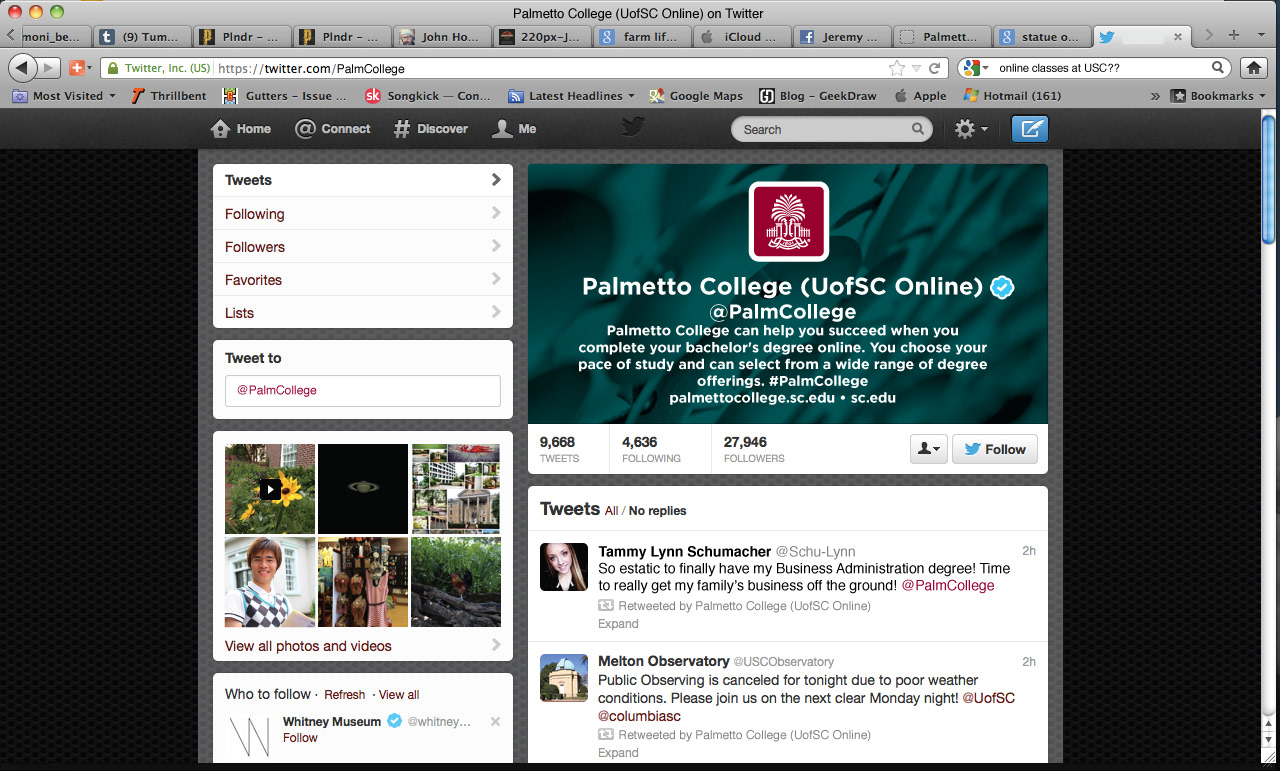1280x771 pixels.
Task: Open Melton Observatory's name link
Action: 664,661
